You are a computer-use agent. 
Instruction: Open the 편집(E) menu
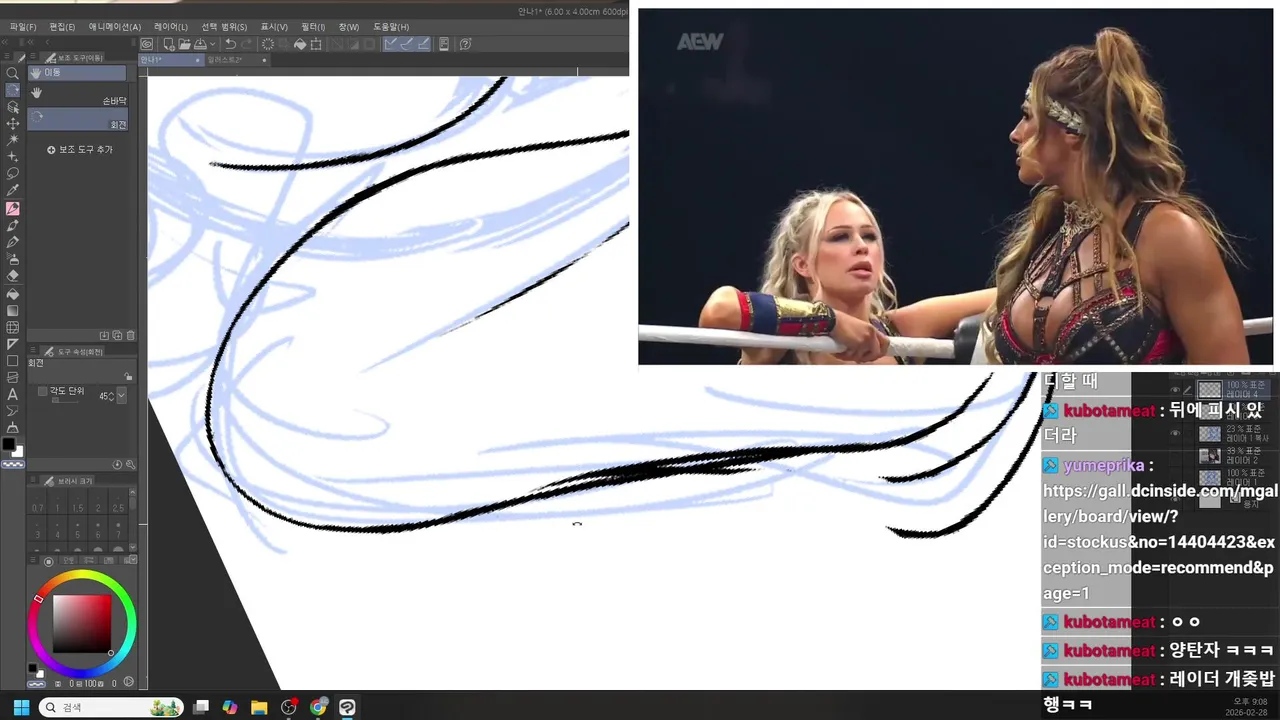(62, 27)
